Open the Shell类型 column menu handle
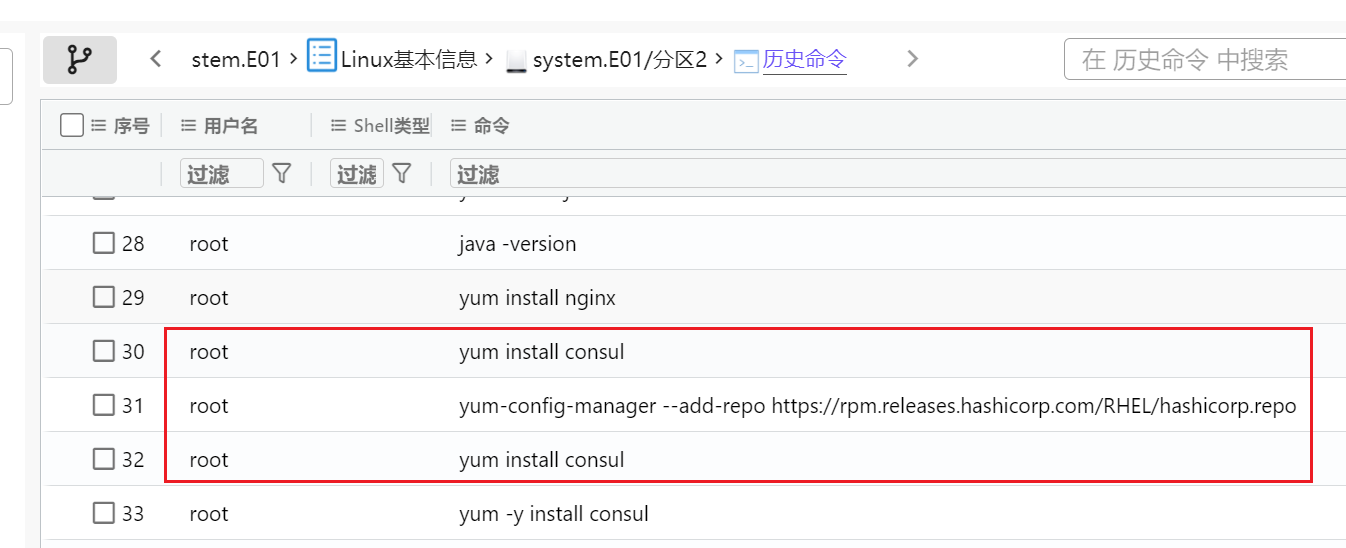This screenshot has width=1346, height=548. click(x=338, y=126)
